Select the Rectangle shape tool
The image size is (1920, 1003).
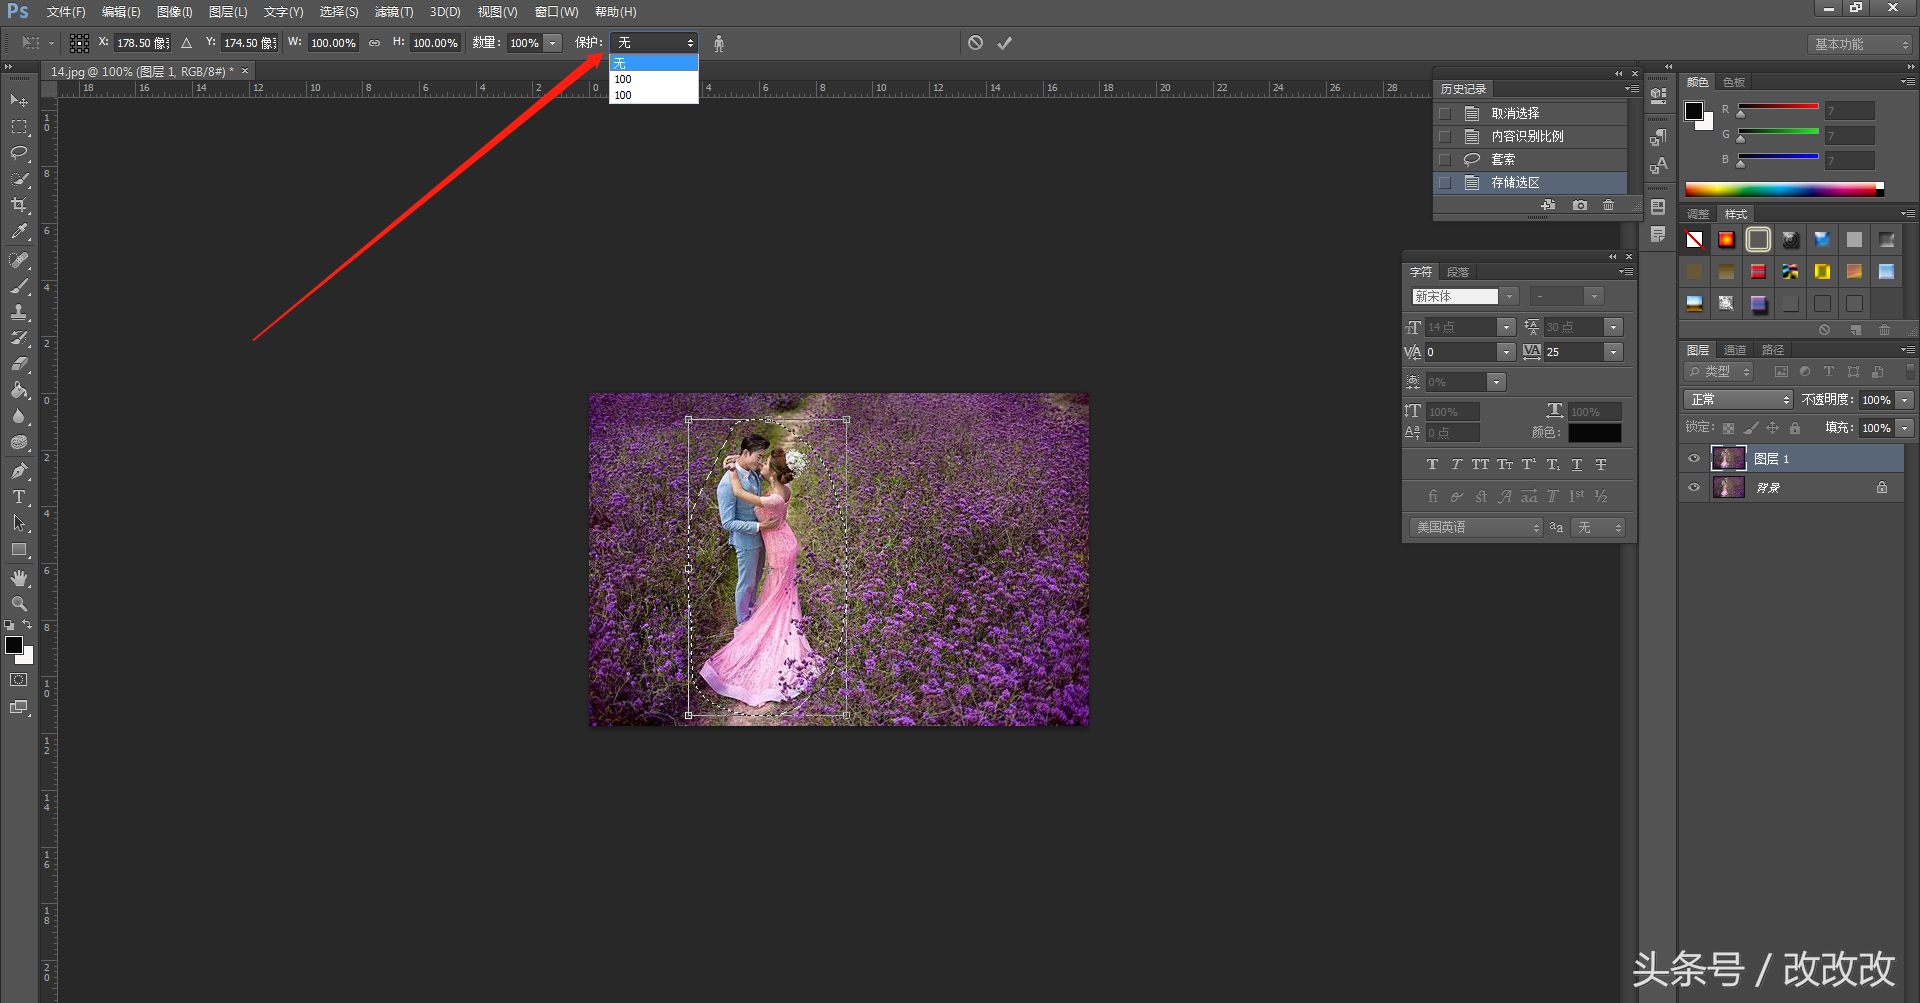click(19, 550)
